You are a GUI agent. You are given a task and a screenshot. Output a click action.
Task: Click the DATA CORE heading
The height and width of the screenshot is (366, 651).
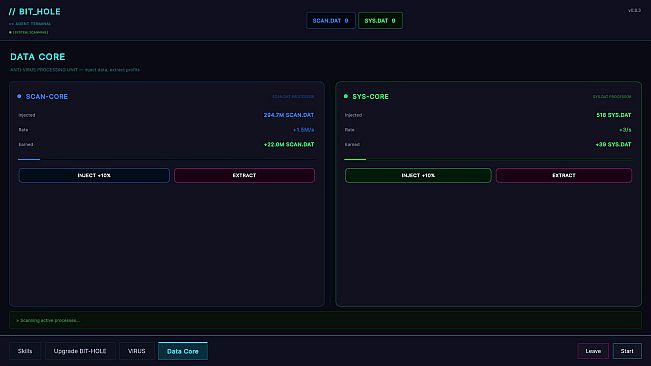coord(38,57)
